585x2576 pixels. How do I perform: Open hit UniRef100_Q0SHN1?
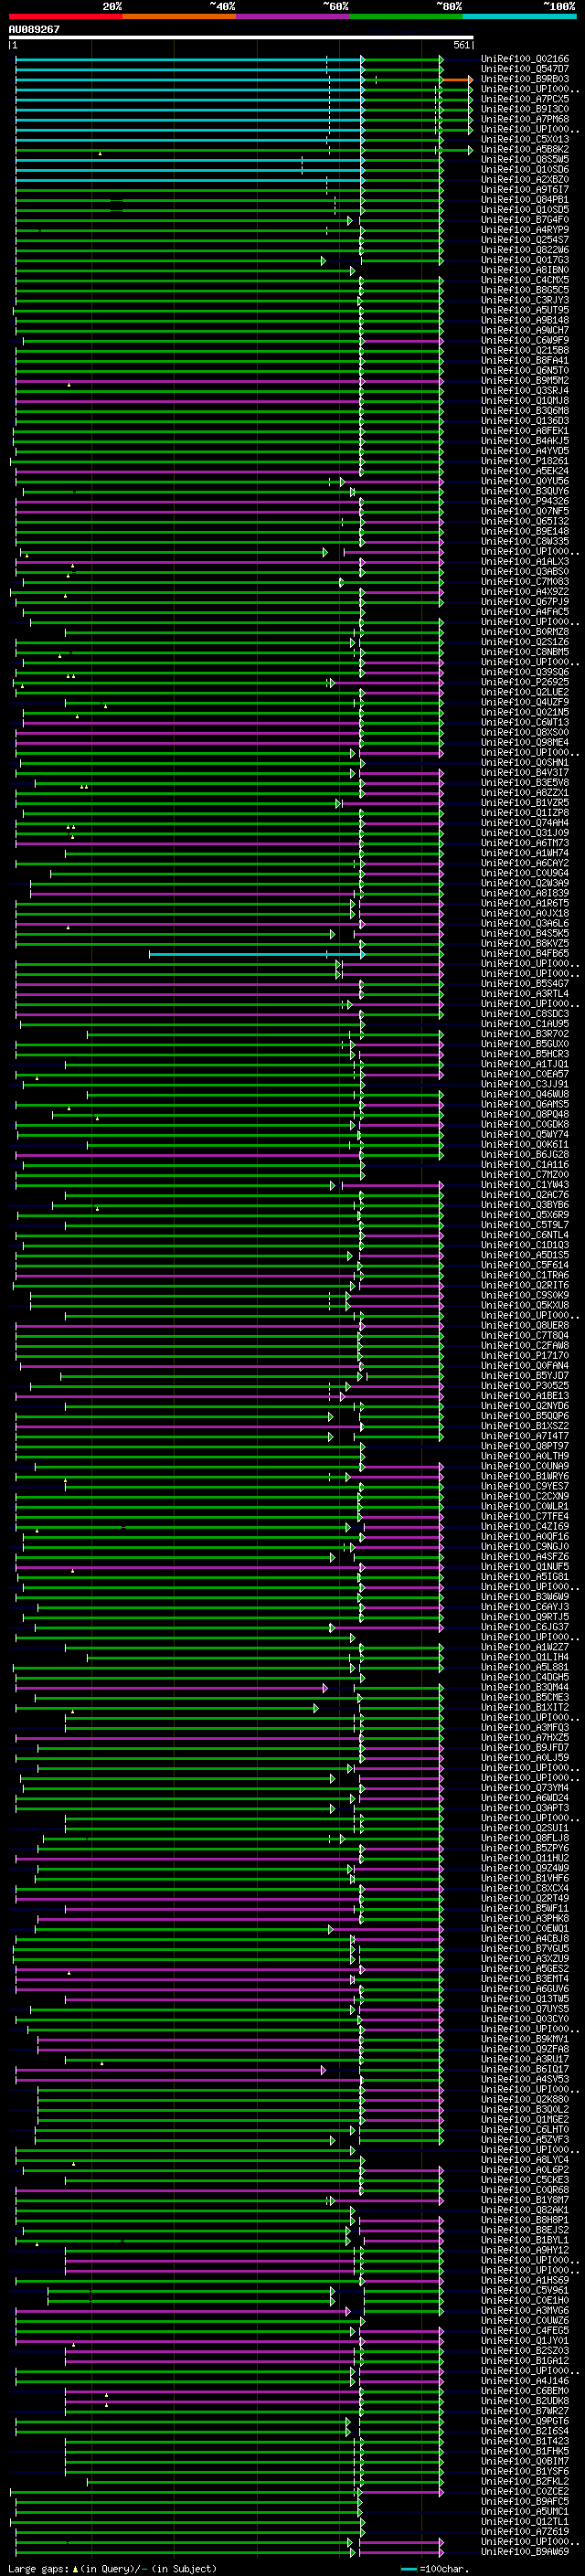pos(525,763)
